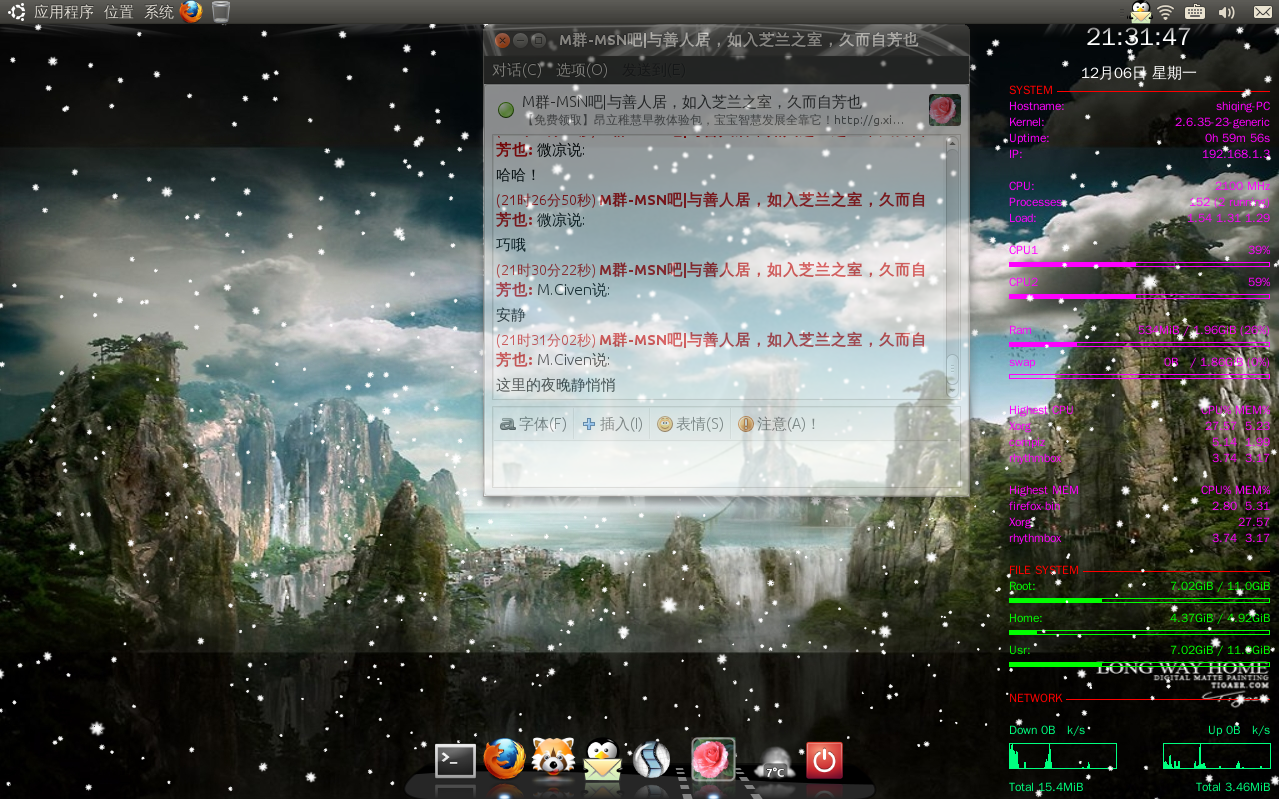
Task: Open the red panda app in dock
Action: 552,759
